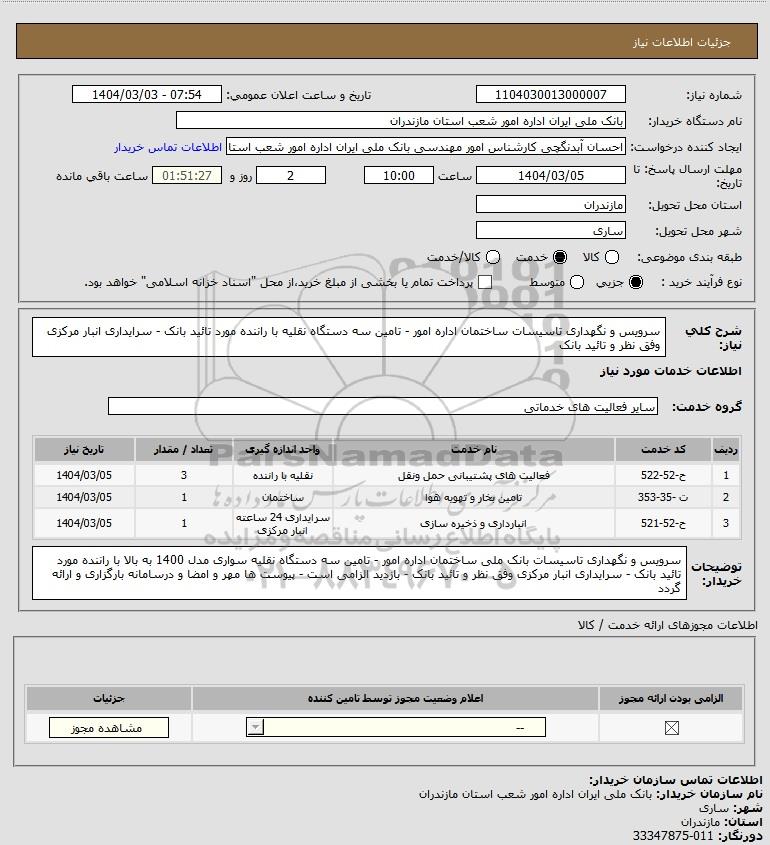
Task: Click the توضیحات خریدار text box
Action: tap(359, 573)
